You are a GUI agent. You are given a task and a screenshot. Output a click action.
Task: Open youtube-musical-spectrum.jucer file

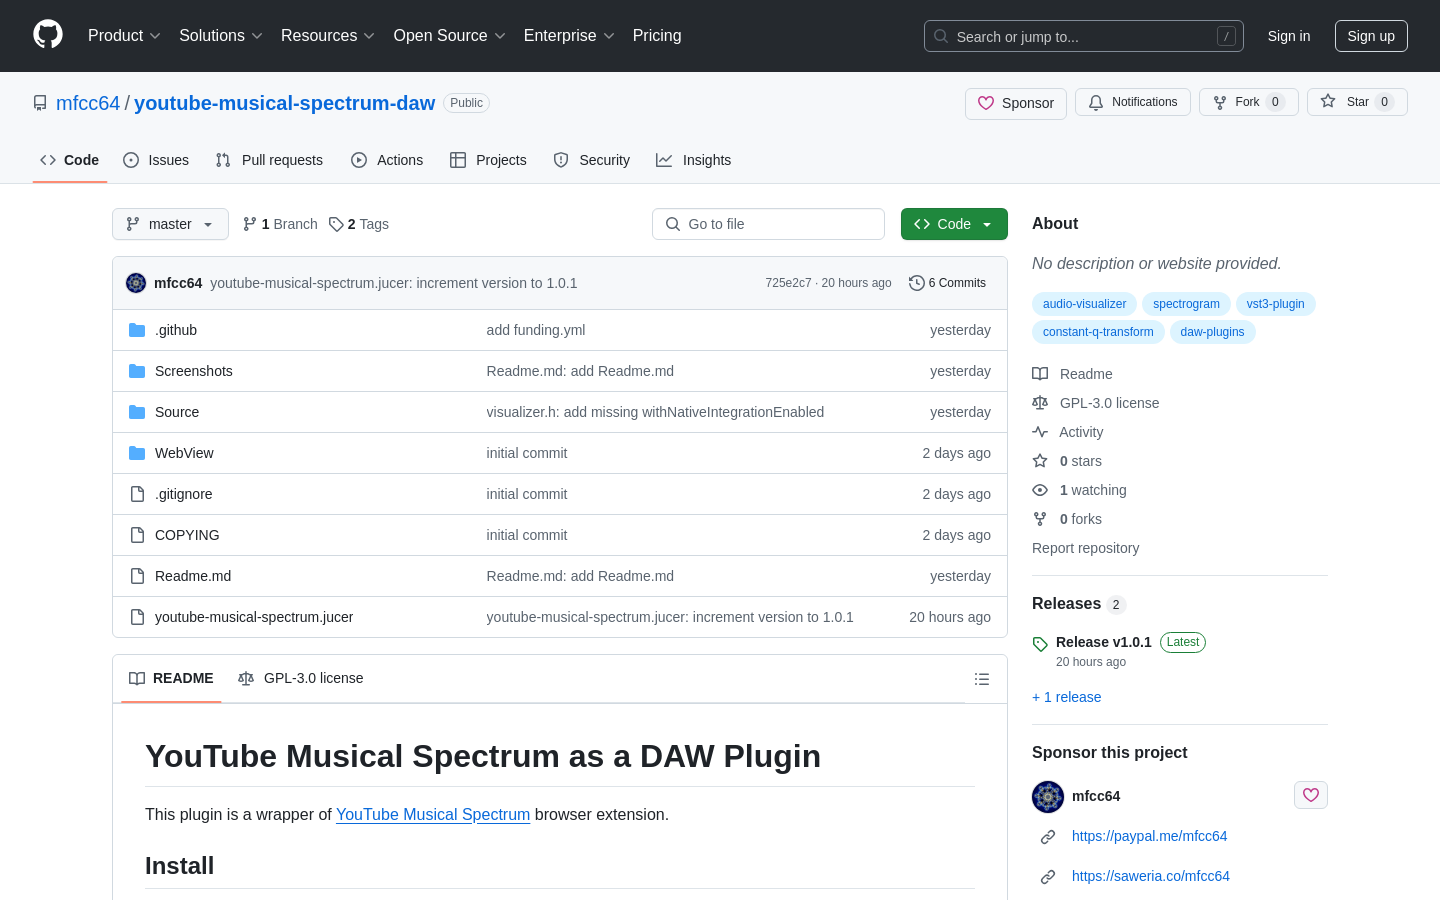click(254, 617)
